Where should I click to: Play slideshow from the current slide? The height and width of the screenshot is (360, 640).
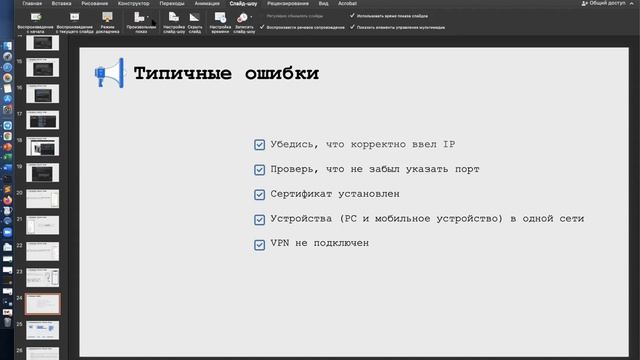pos(74,22)
